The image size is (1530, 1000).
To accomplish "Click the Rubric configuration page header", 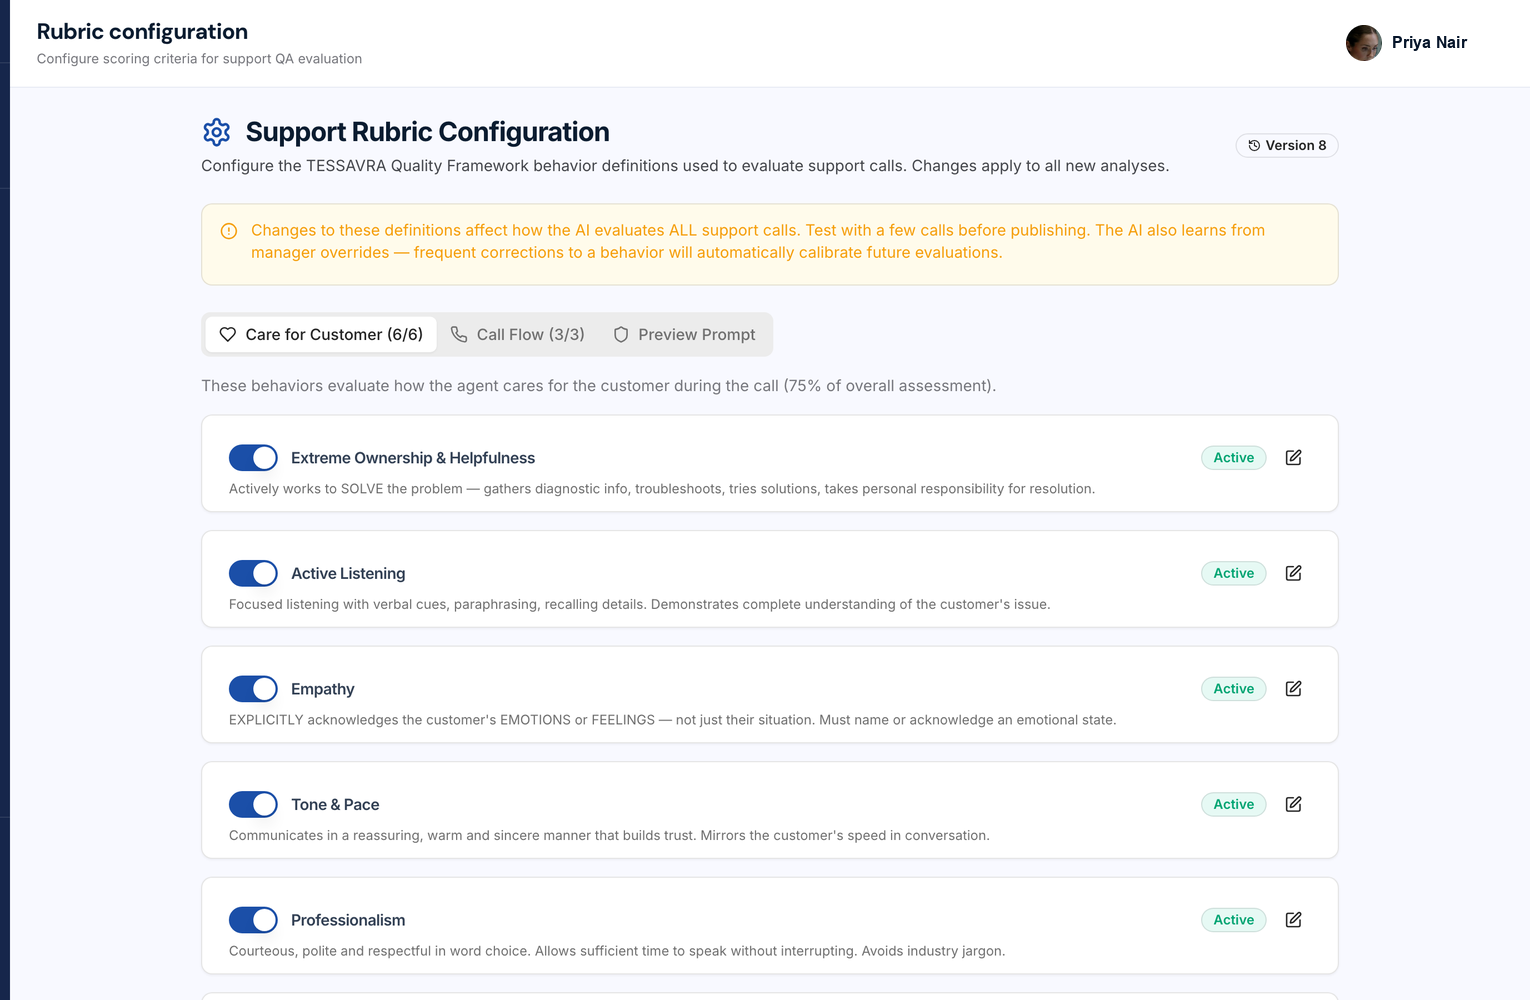I will [x=142, y=32].
